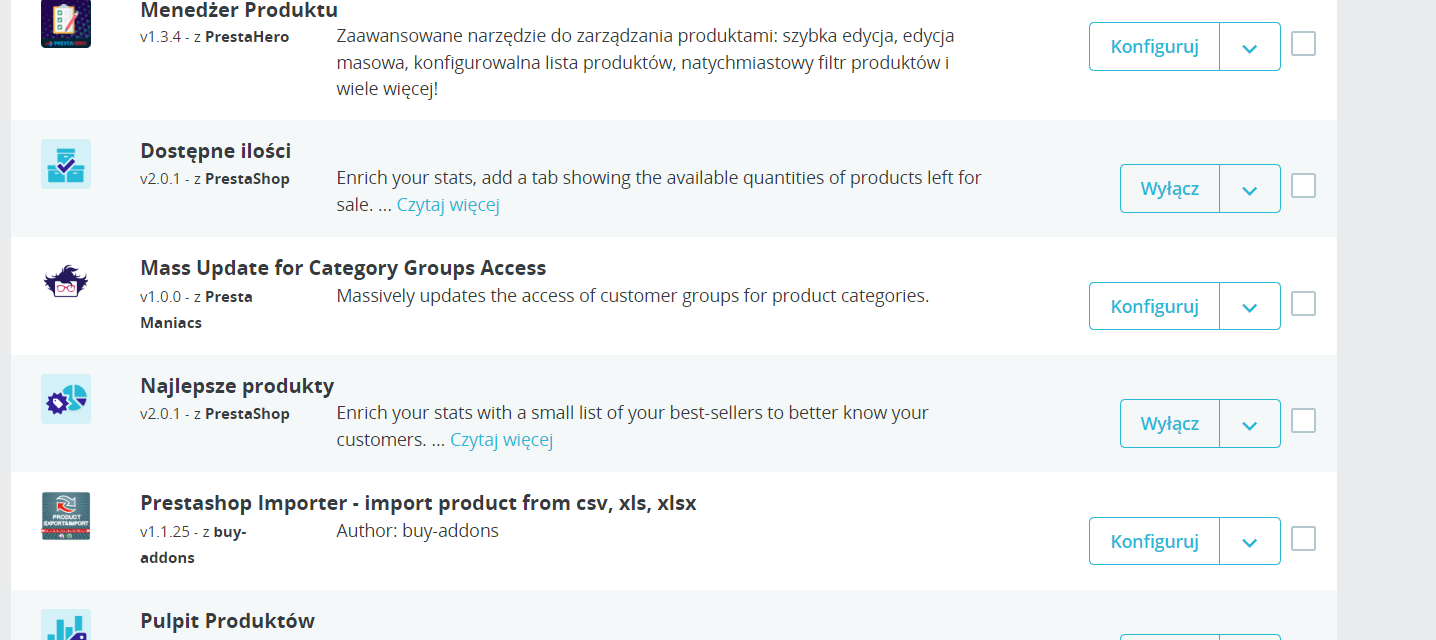
Task: Expand the Prestashop Importer actions dropdown
Action: tap(1250, 542)
